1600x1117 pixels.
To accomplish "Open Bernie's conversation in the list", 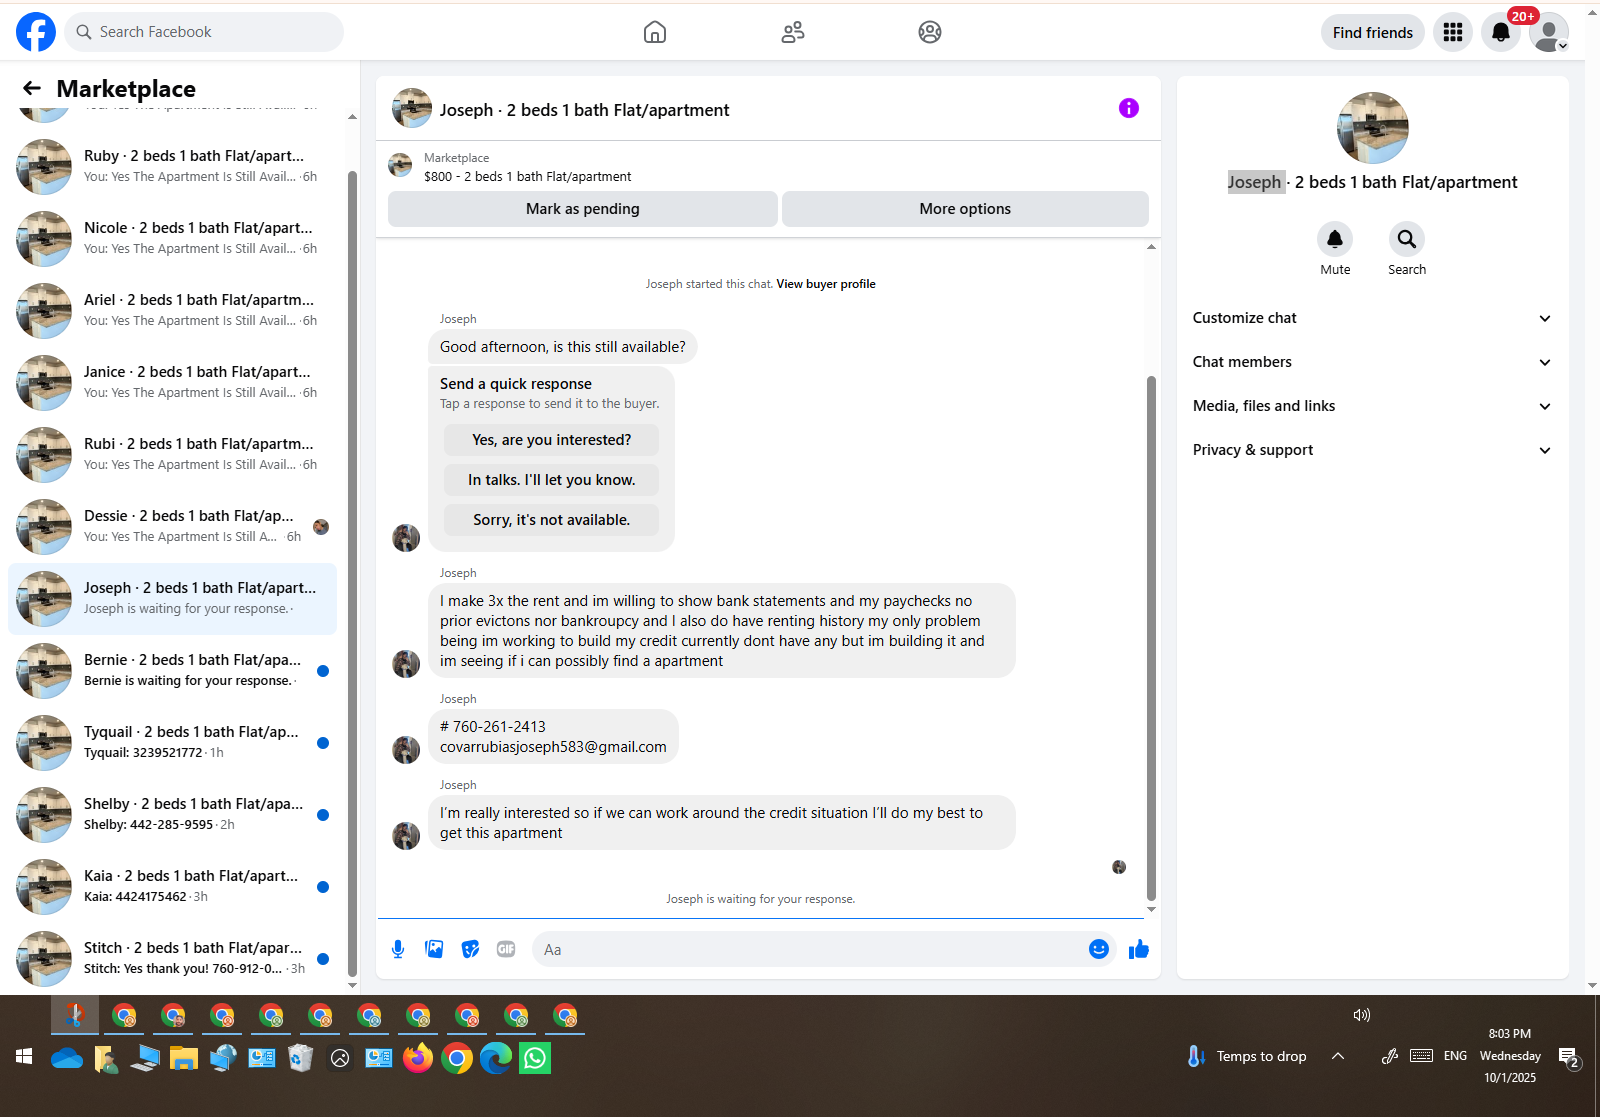I will 172,670.
